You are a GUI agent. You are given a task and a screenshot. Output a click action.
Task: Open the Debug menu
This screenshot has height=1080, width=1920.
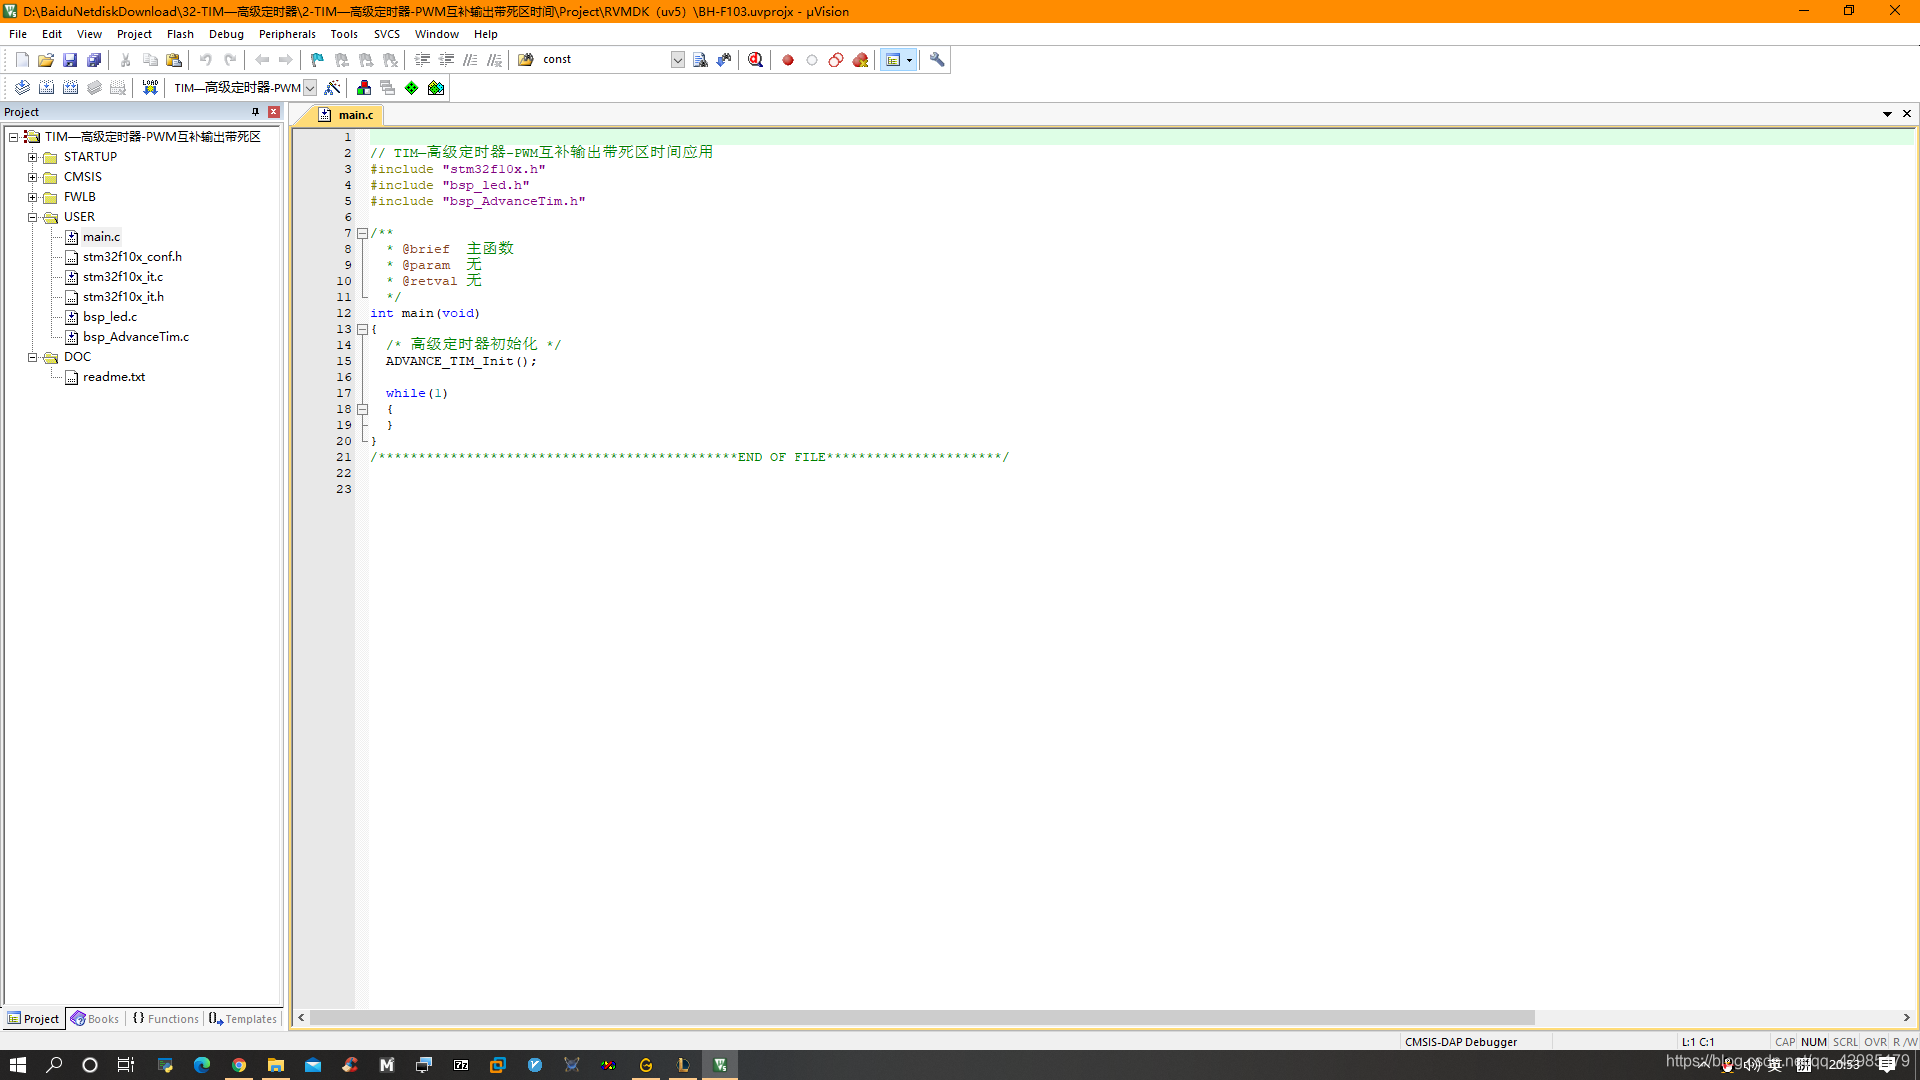[226, 34]
